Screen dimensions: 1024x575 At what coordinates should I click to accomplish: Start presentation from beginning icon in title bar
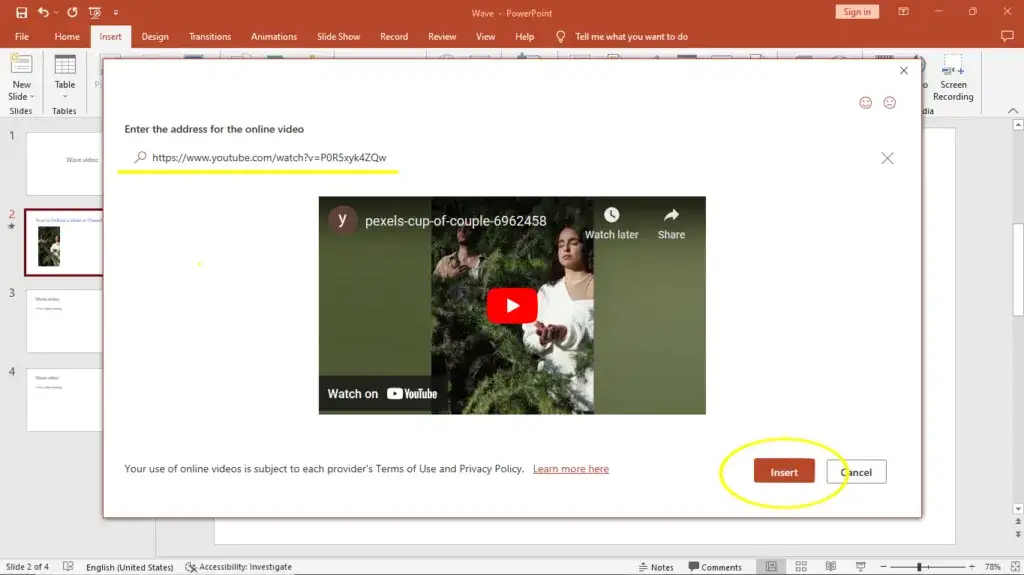pos(95,12)
